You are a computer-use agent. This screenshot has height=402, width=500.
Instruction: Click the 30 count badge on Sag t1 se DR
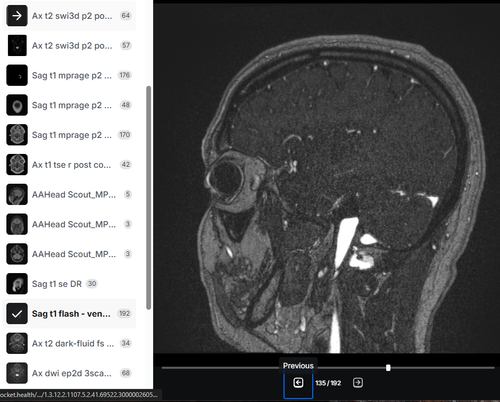pyautogui.click(x=92, y=284)
